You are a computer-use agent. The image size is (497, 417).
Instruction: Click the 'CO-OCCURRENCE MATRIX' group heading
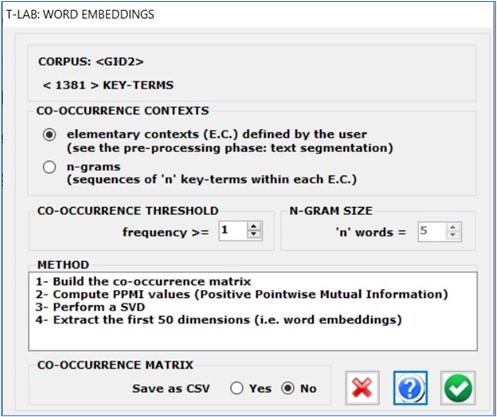point(115,365)
